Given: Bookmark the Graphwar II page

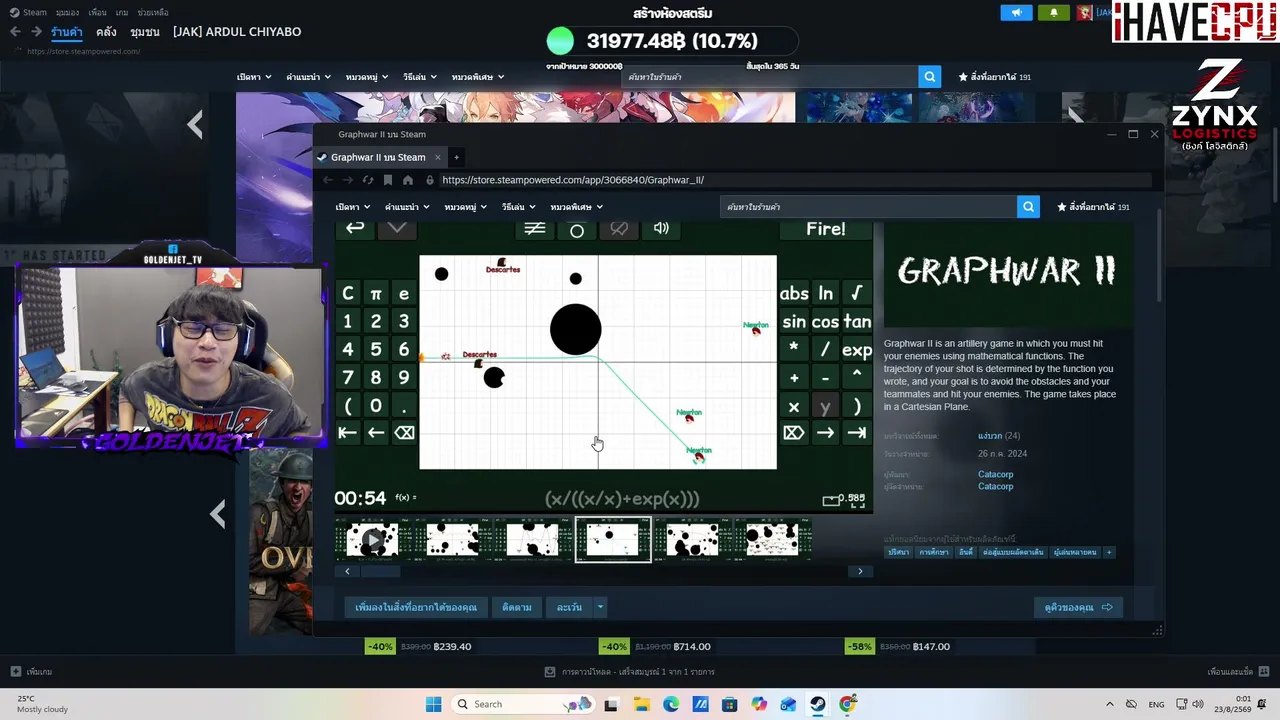Looking at the screenshot, I should click(388, 180).
